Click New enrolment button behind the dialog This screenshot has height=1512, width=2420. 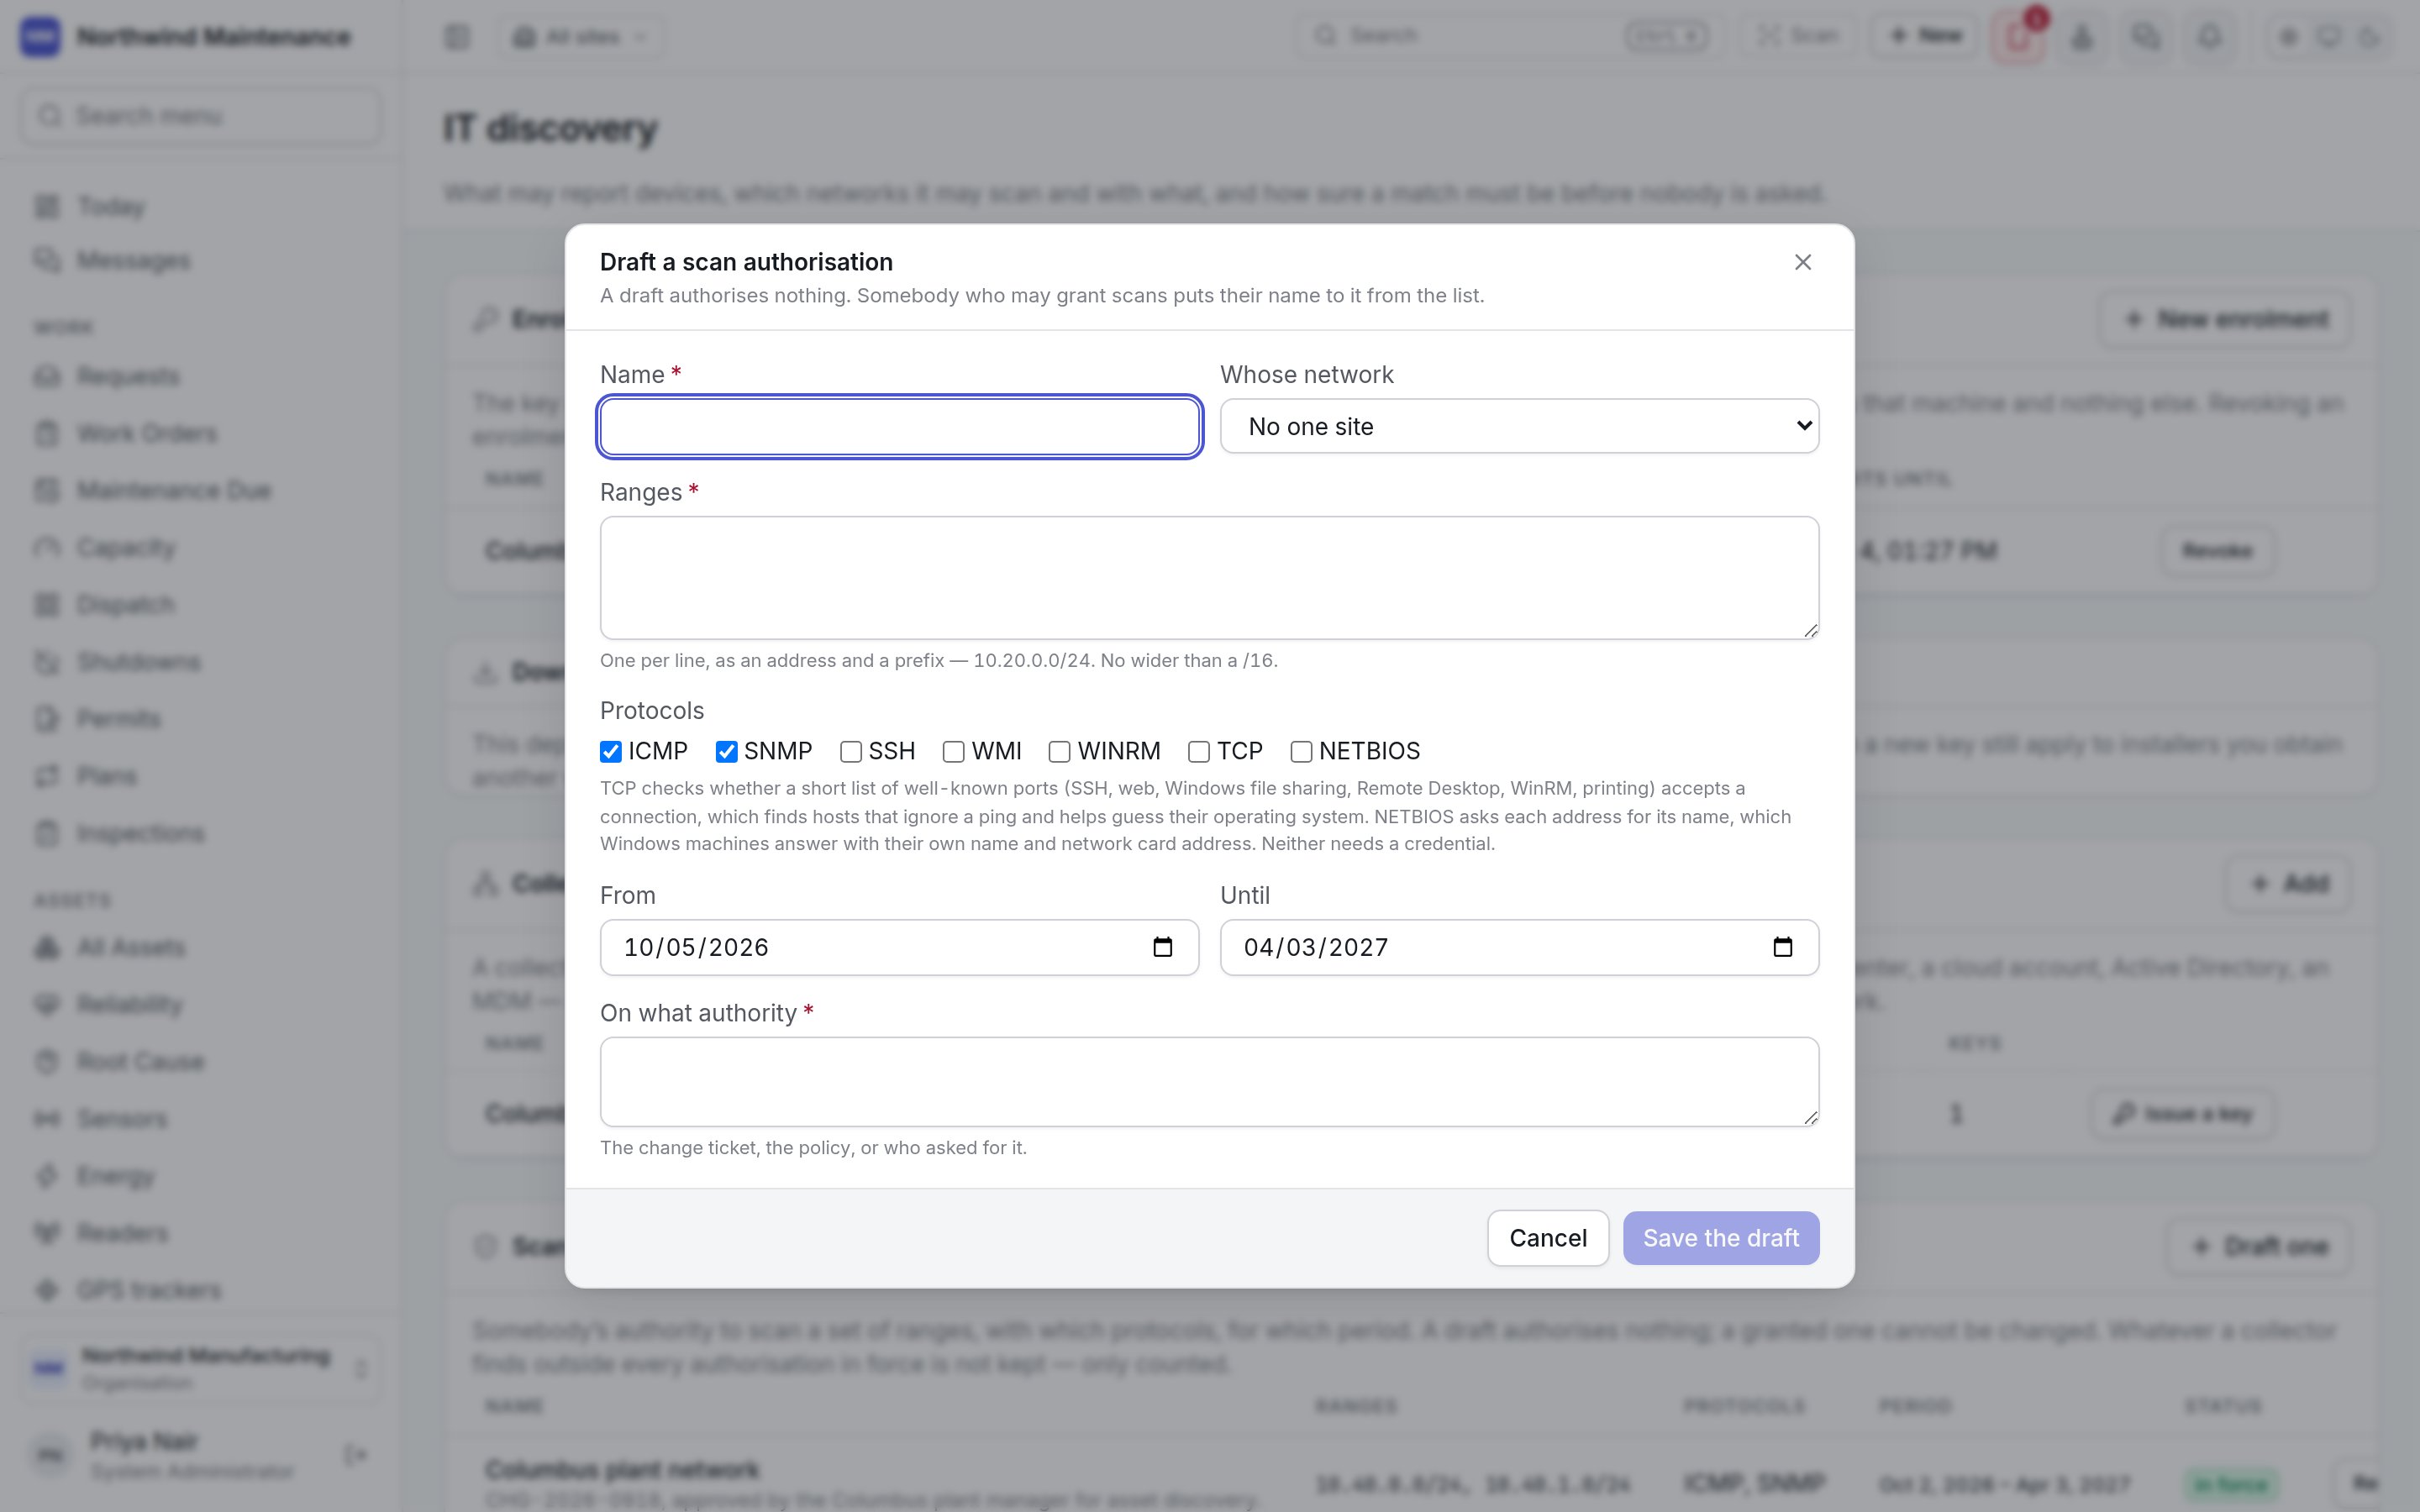[x=2226, y=320]
